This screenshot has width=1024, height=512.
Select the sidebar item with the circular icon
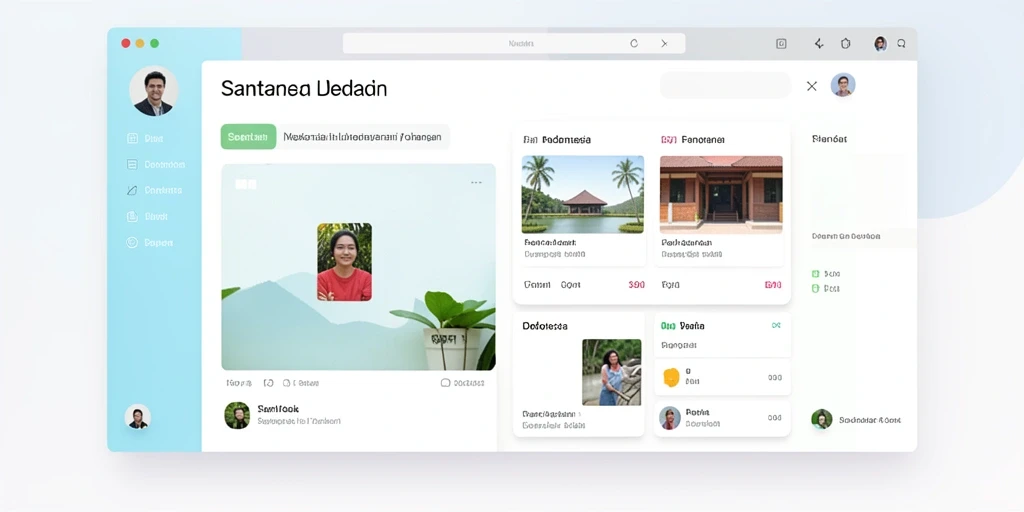click(x=150, y=242)
